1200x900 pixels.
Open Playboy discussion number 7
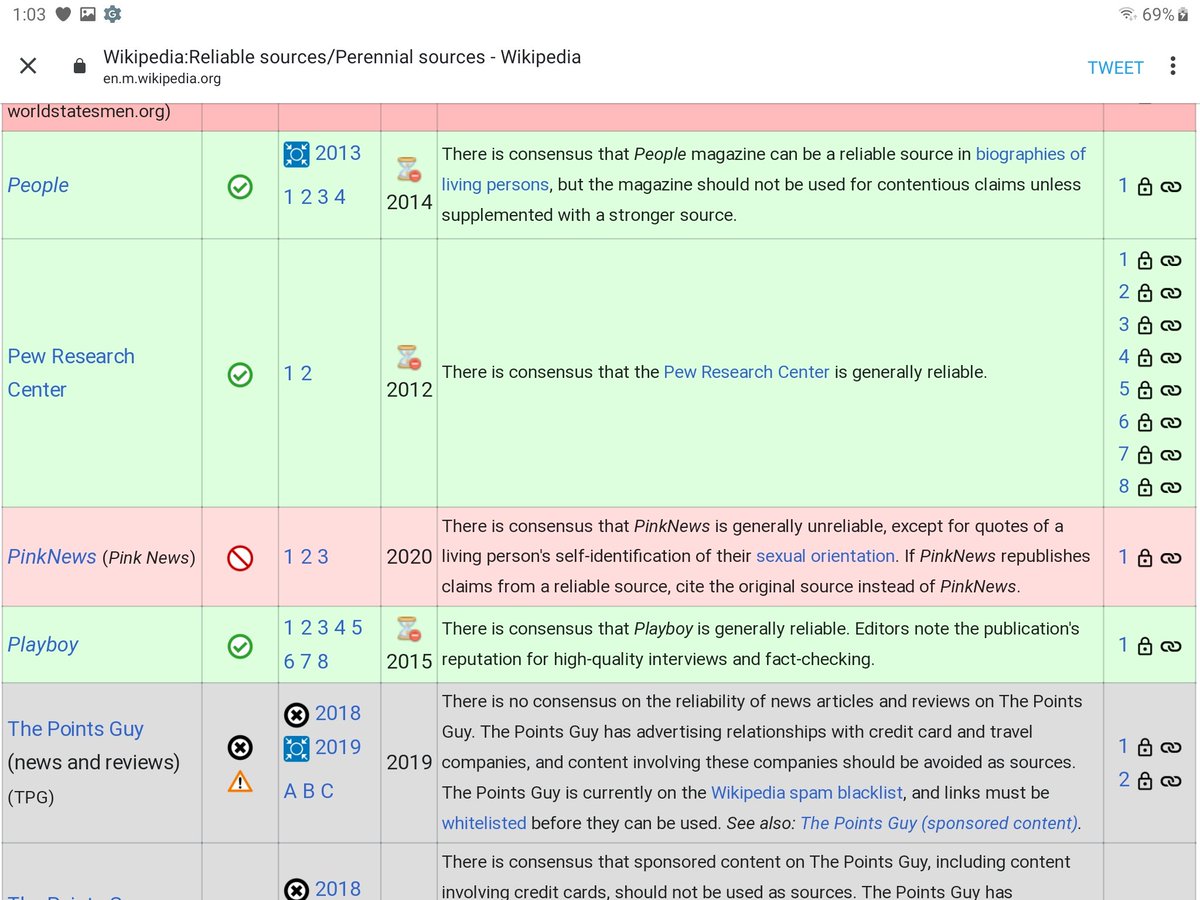pos(306,661)
